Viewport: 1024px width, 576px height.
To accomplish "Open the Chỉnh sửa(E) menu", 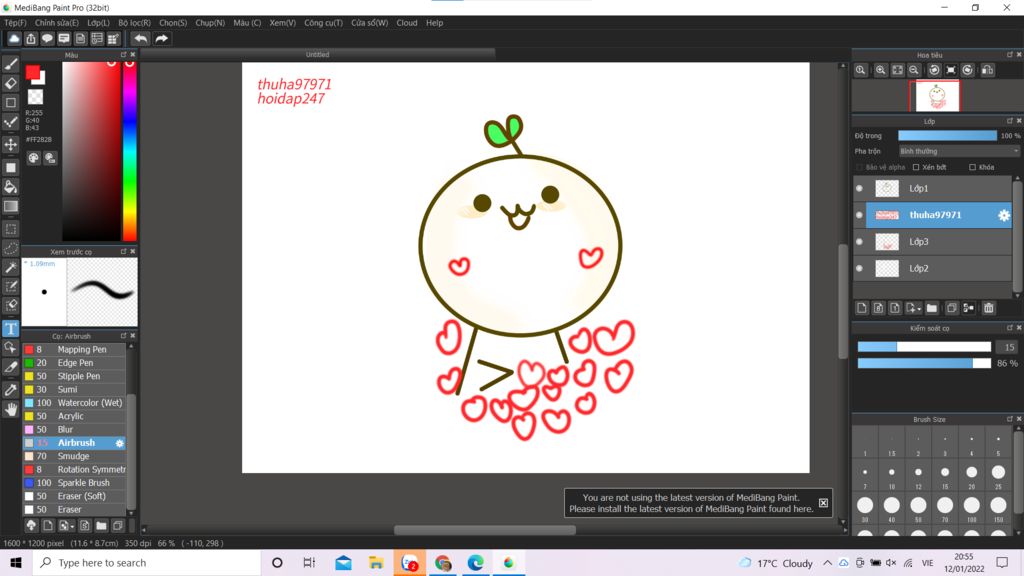I will [57, 23].
